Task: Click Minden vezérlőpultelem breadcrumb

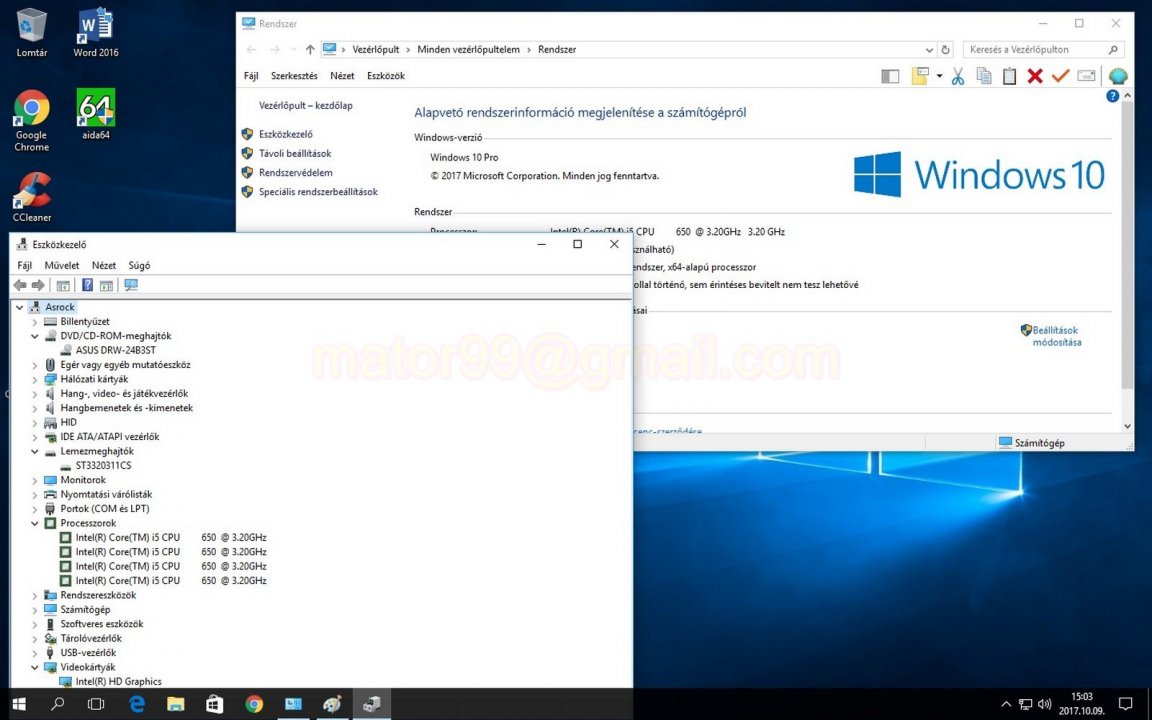Action: (468, 49)
